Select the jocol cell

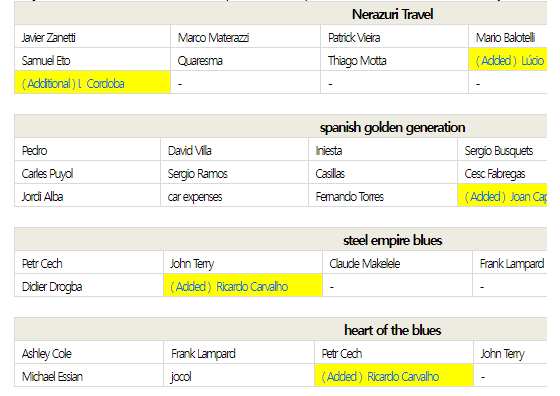239,376
